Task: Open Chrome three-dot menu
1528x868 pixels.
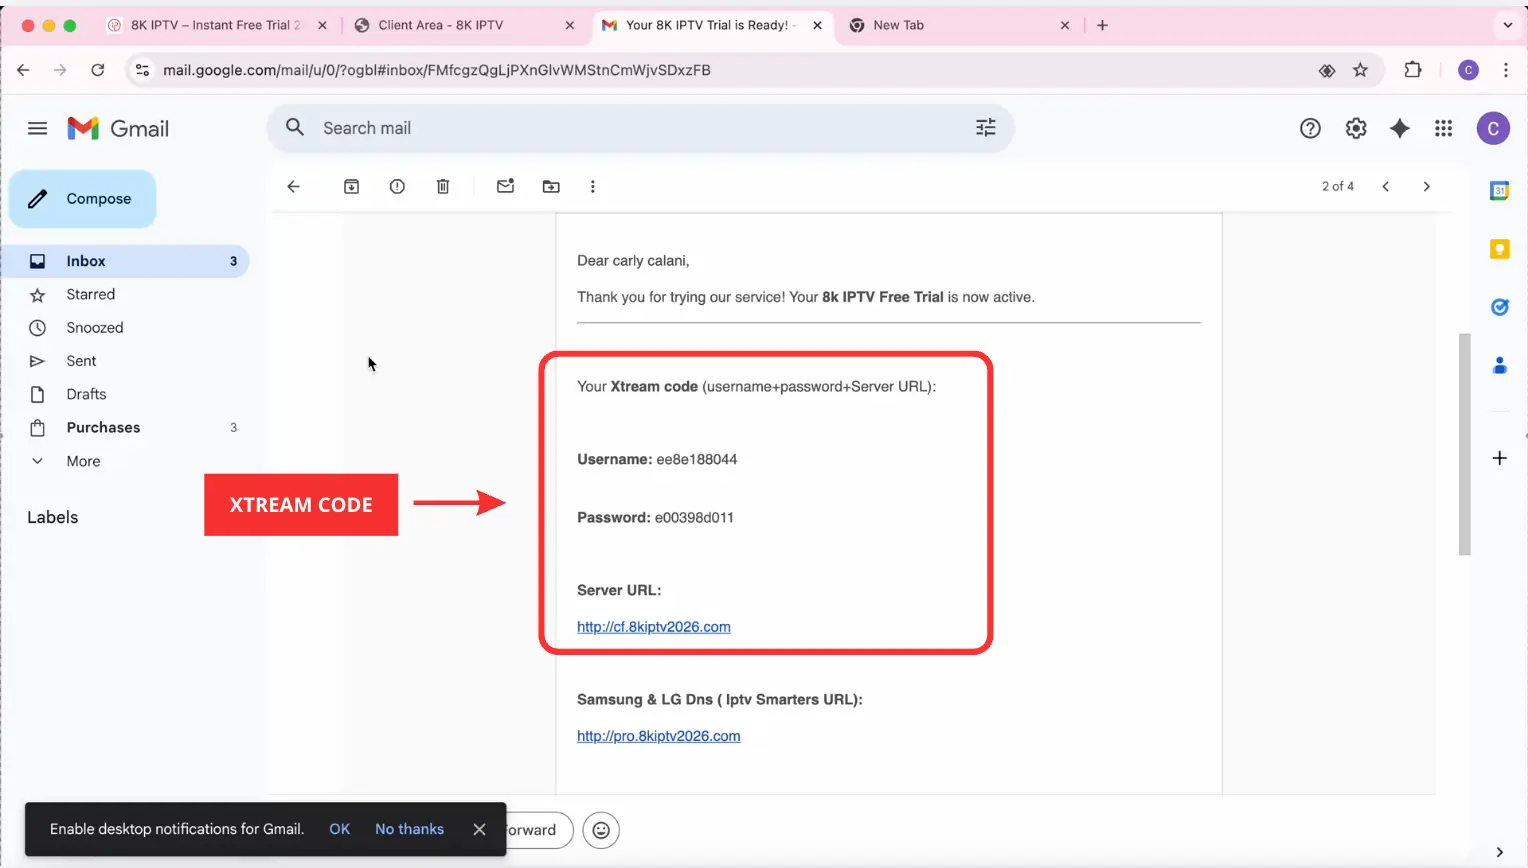Action: click(1505, 70)
